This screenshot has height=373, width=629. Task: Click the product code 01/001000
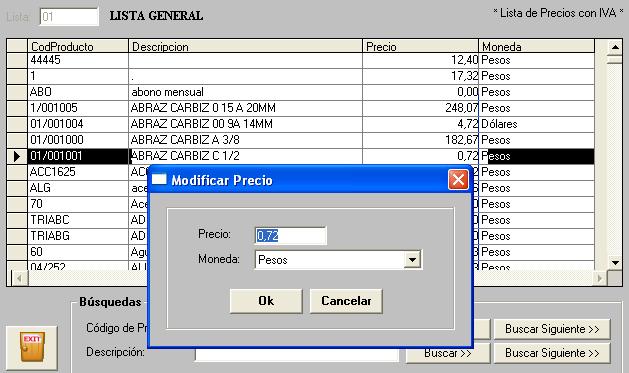[x=78, y=140]
